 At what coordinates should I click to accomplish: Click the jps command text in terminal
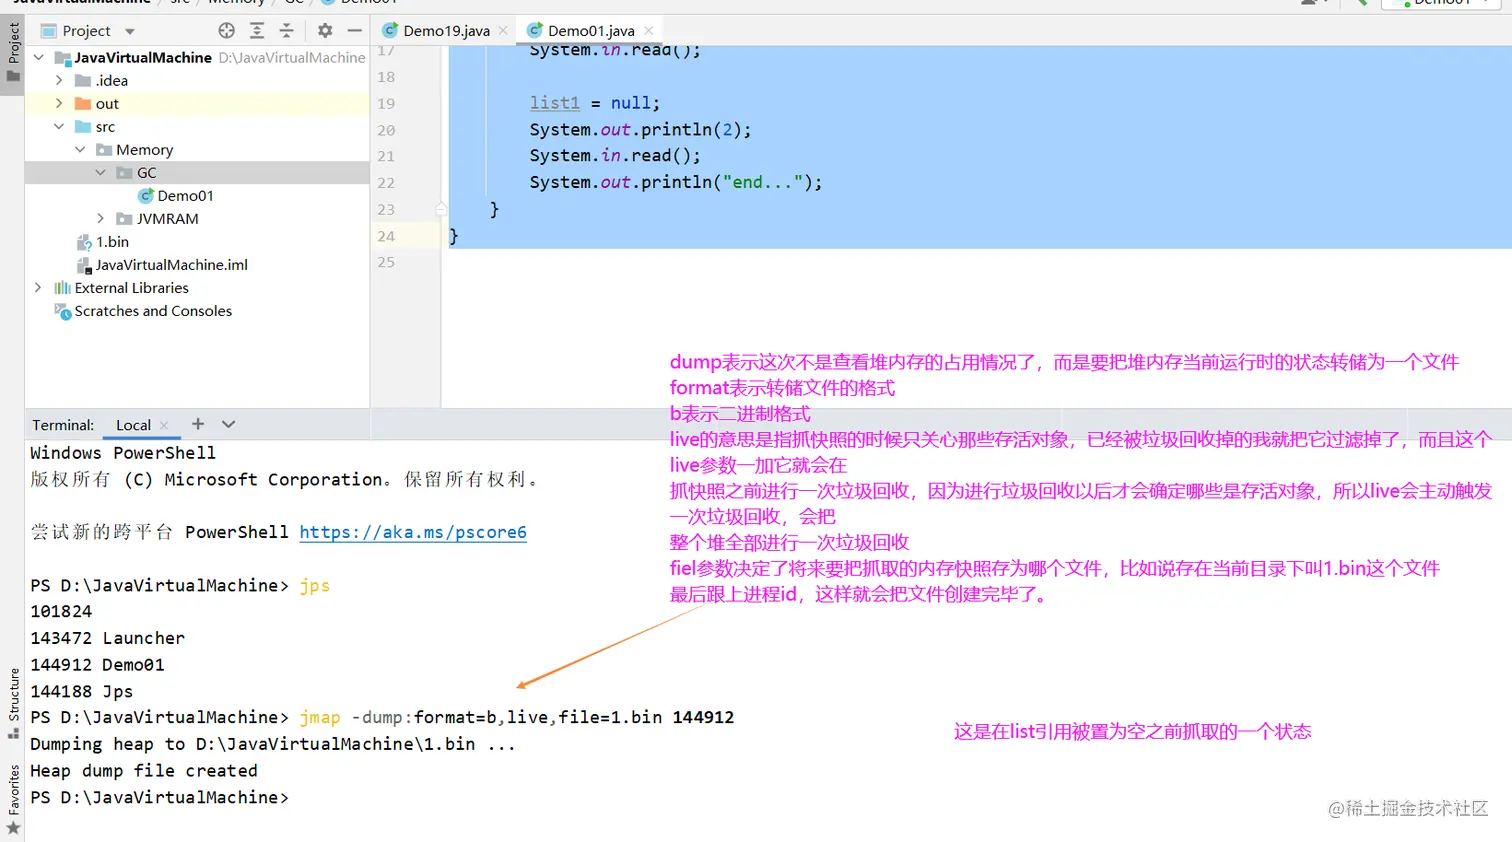point(314,586)
